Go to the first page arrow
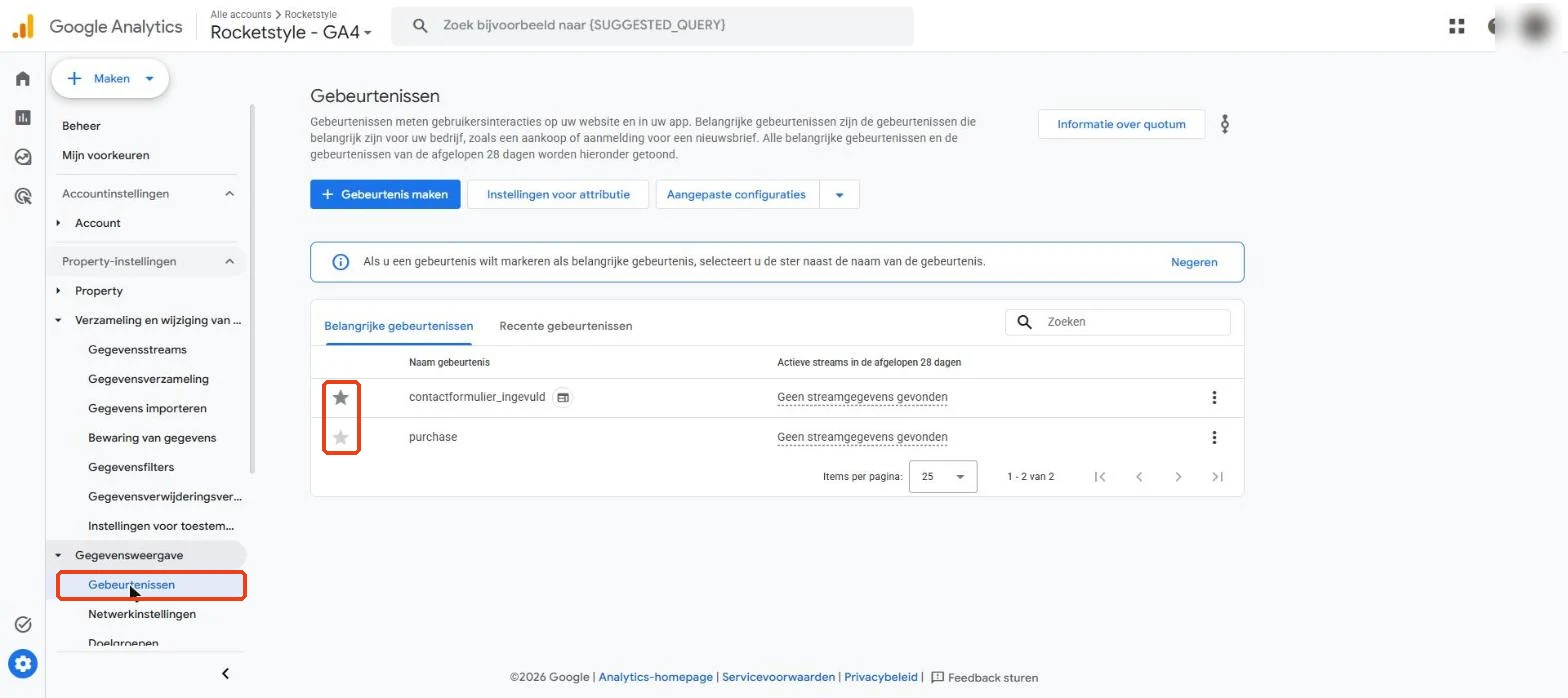The width and height of the screenshot is (1568, 698). [x=1100, y=477]
